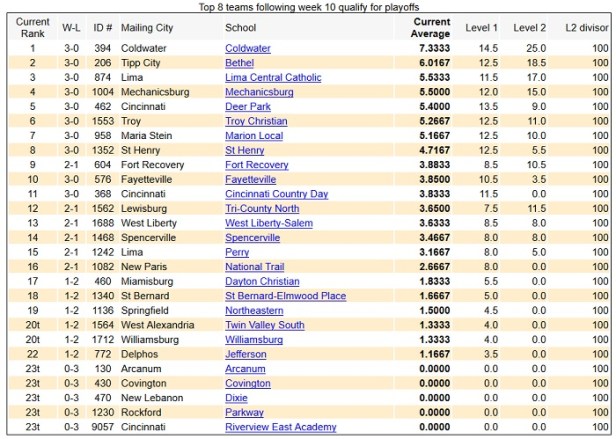Open the Dayton Christian link
This screenshot has height=439, width=616.
pos(261,282)
